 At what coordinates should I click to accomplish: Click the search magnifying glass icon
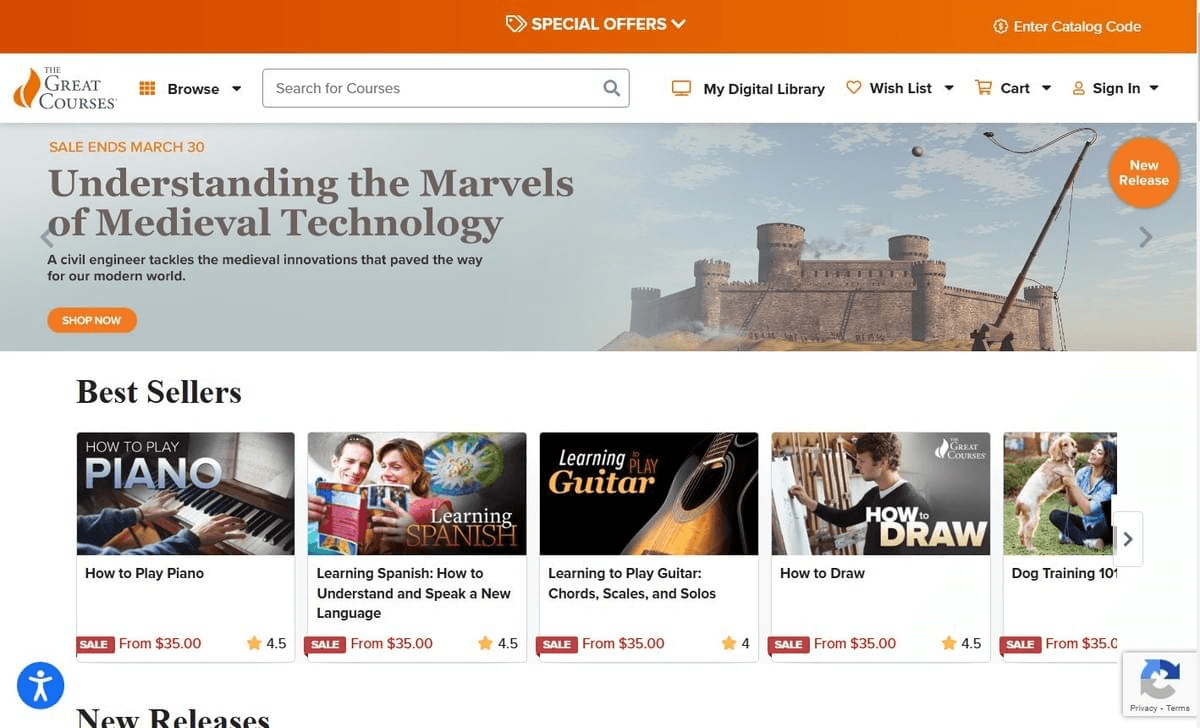(612, 88)
